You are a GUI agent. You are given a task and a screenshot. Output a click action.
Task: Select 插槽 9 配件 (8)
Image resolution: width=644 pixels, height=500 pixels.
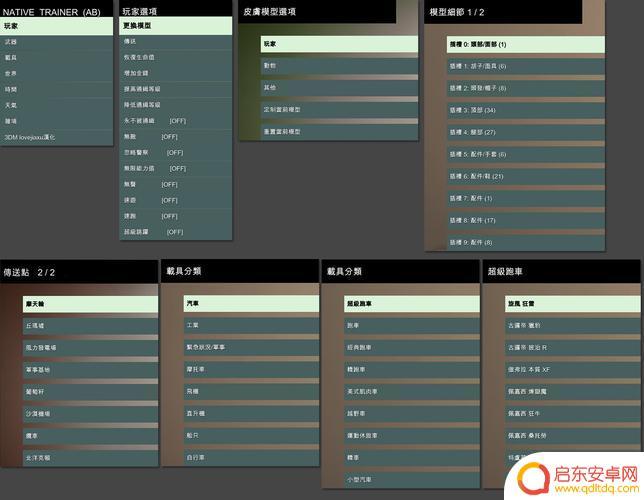(x=526, y=242)
